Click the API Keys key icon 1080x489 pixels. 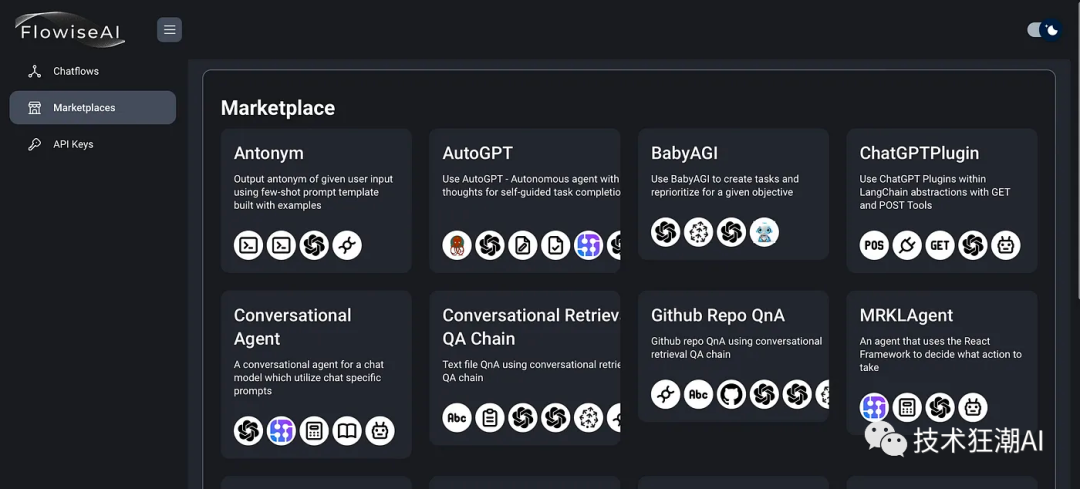click(34, 144)
